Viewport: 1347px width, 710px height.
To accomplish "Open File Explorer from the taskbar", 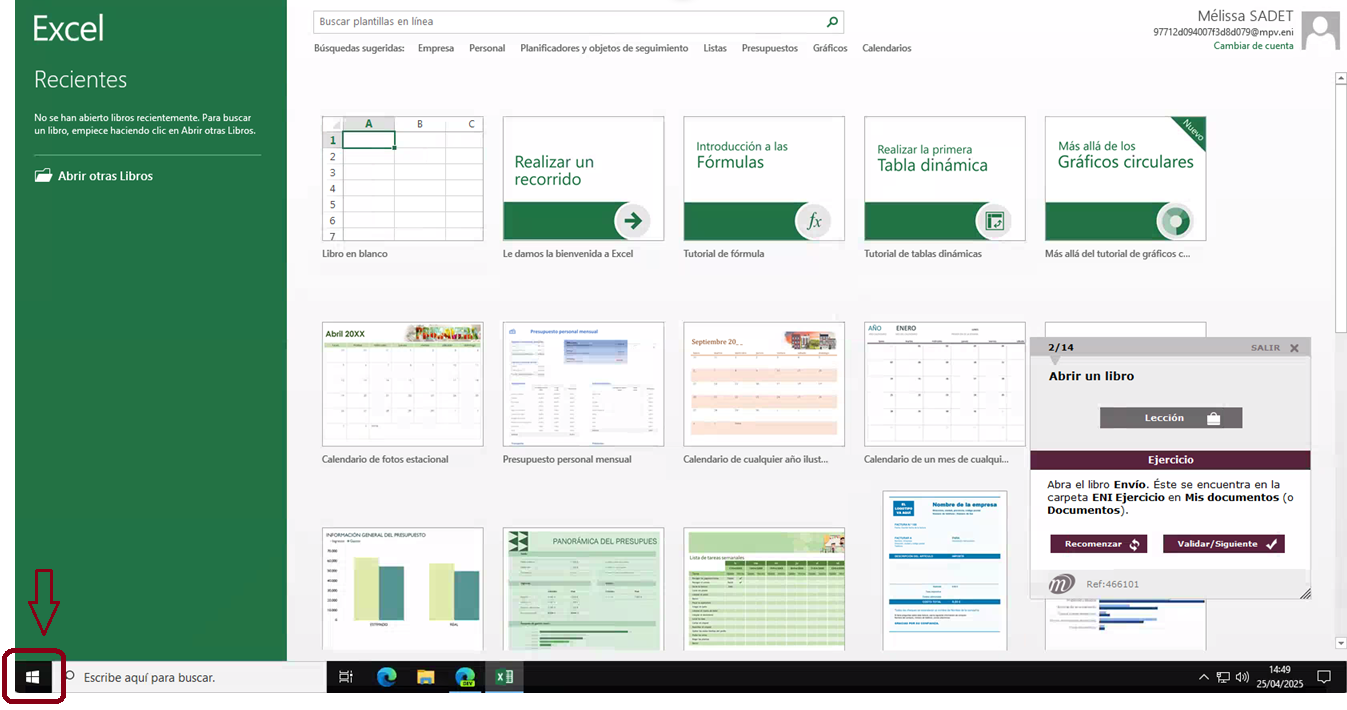I will 426,677.
